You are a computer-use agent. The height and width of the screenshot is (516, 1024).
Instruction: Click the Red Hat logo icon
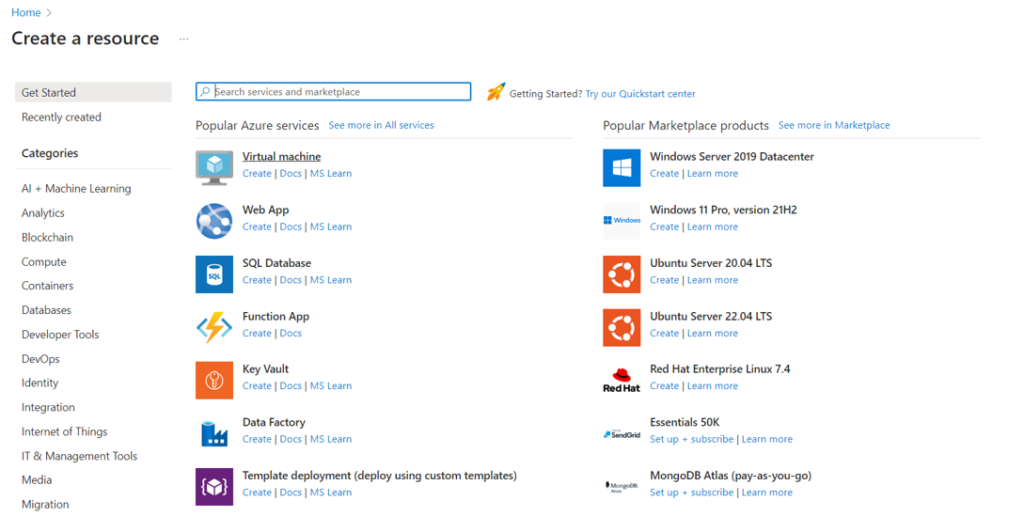(x=622, y=380)
